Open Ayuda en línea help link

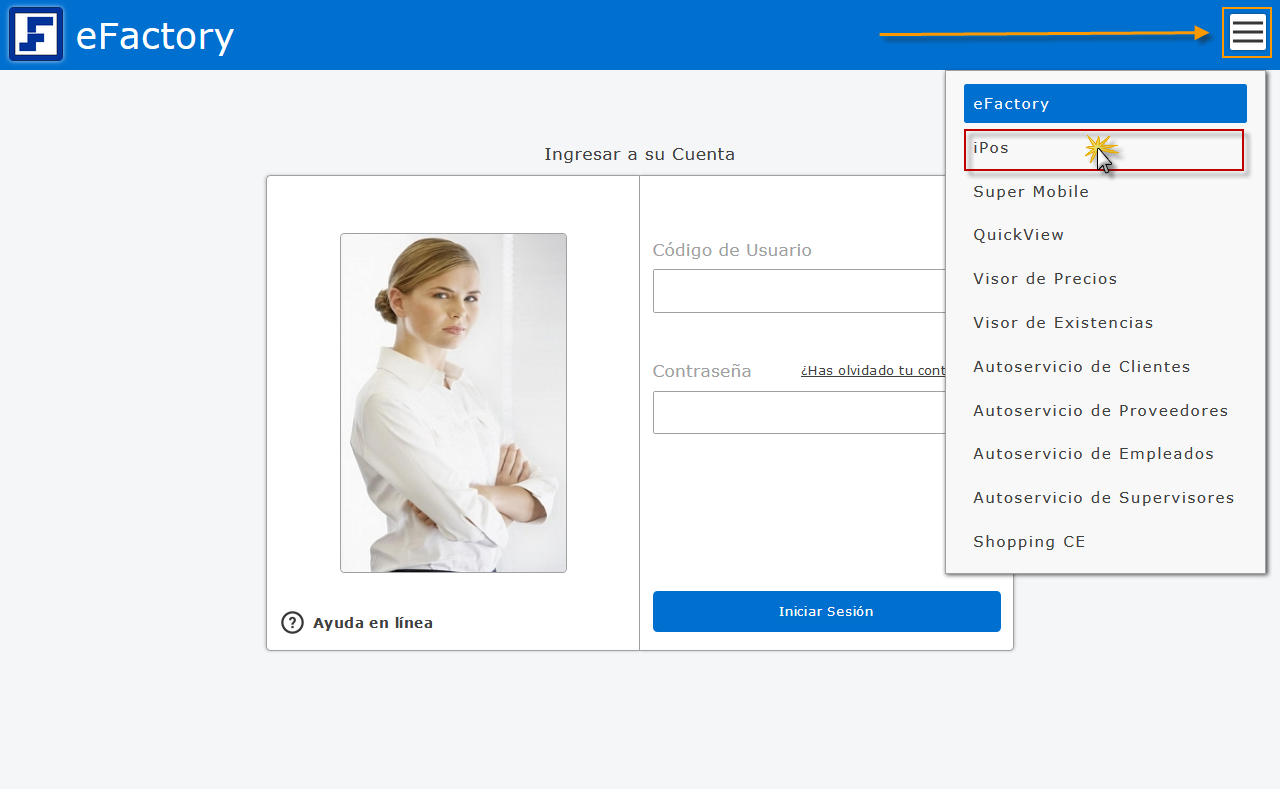pyautogui.click(x=372, y=623)
